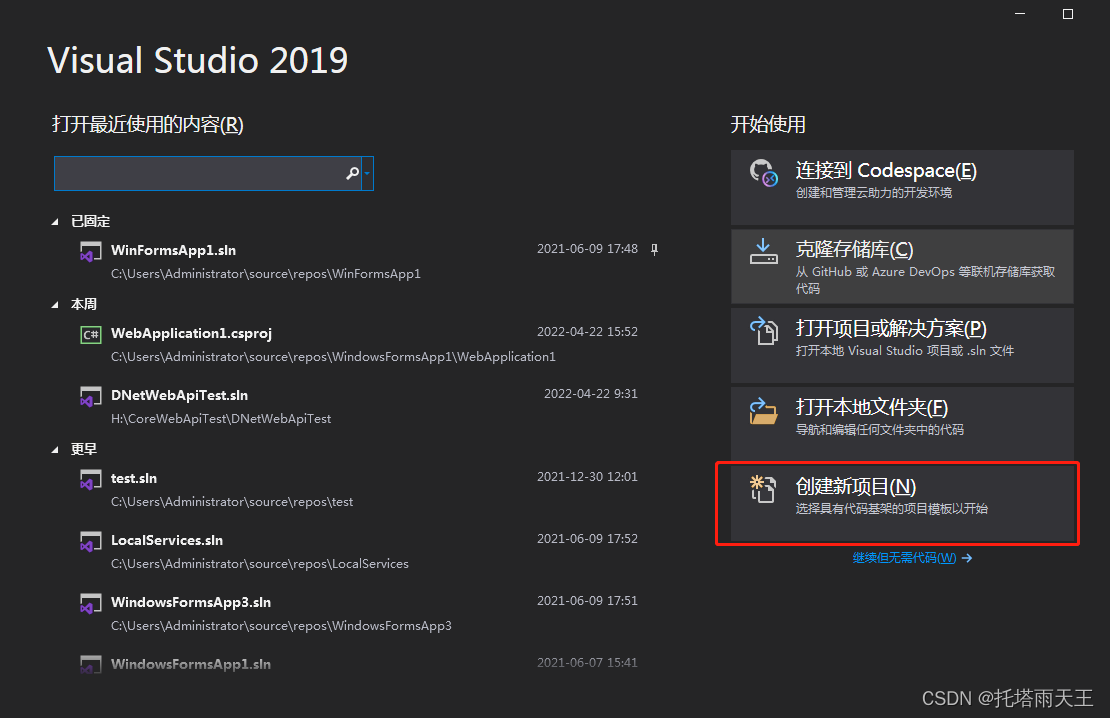Collapse the 本周 this week group

tap(55, 304)
